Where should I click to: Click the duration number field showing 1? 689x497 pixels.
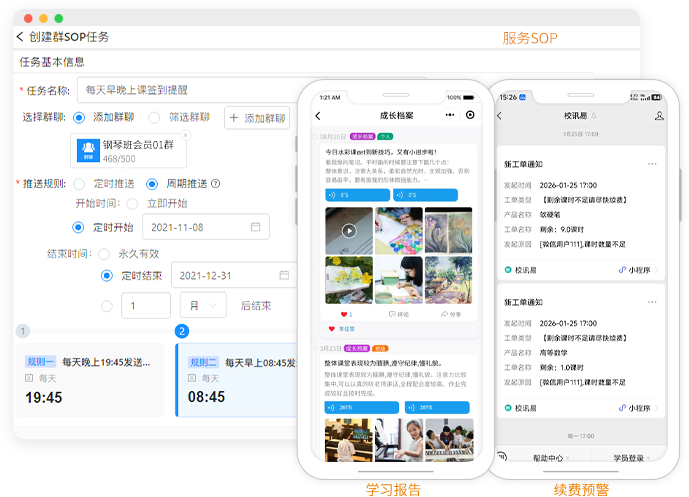pos(146,305)
